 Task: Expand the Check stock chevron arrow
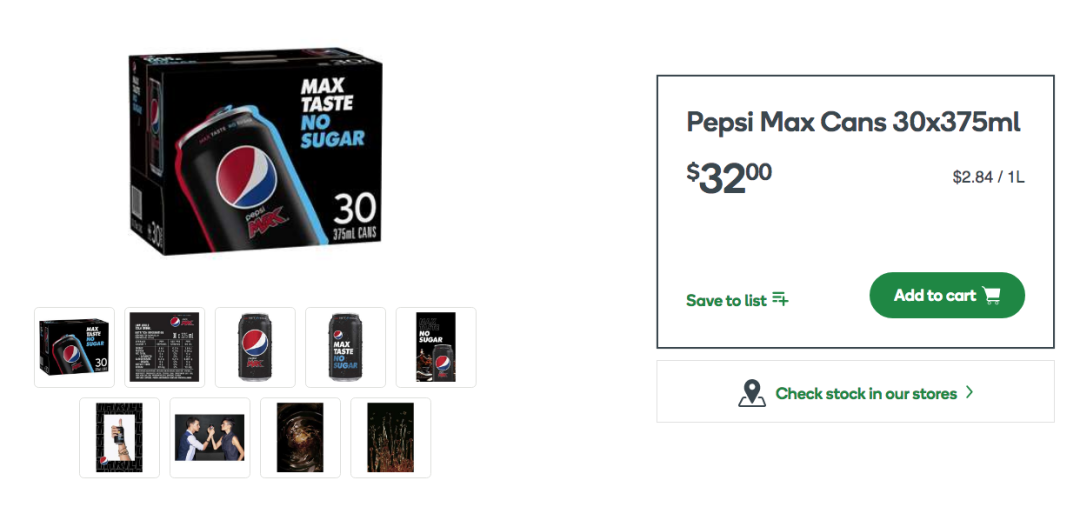(968, 393)
